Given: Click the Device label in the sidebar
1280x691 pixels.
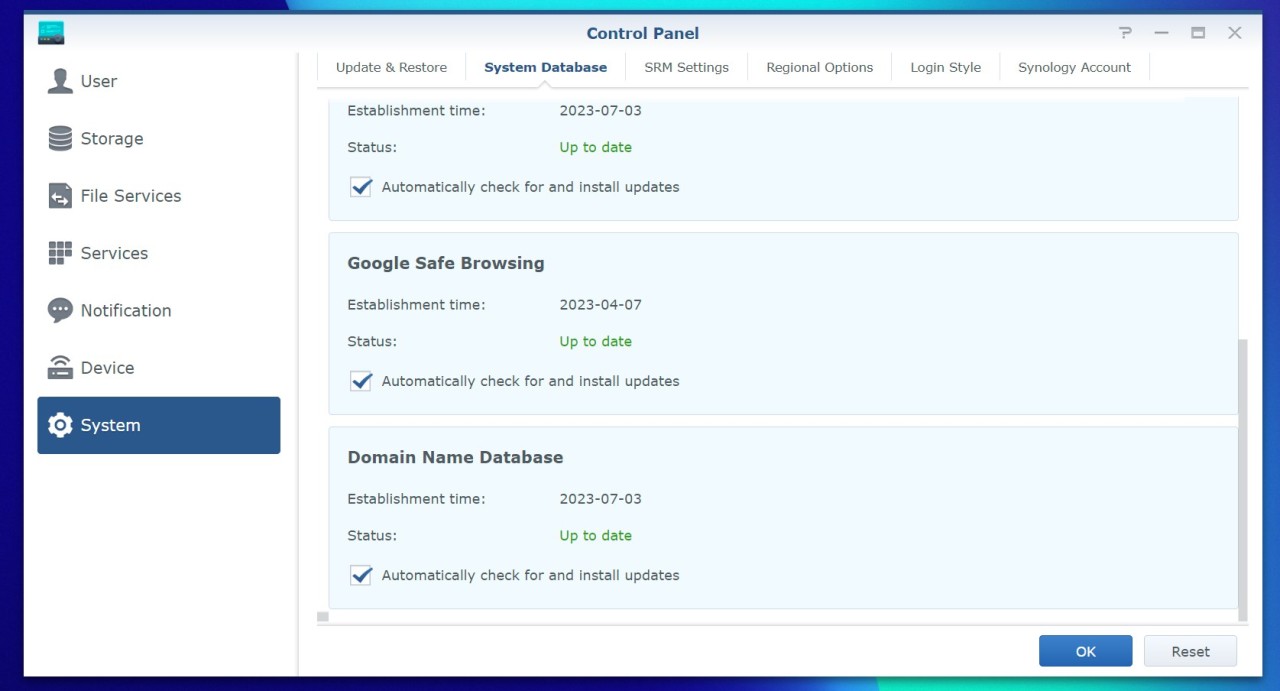Looking at the screenshot, I should 107,368.
